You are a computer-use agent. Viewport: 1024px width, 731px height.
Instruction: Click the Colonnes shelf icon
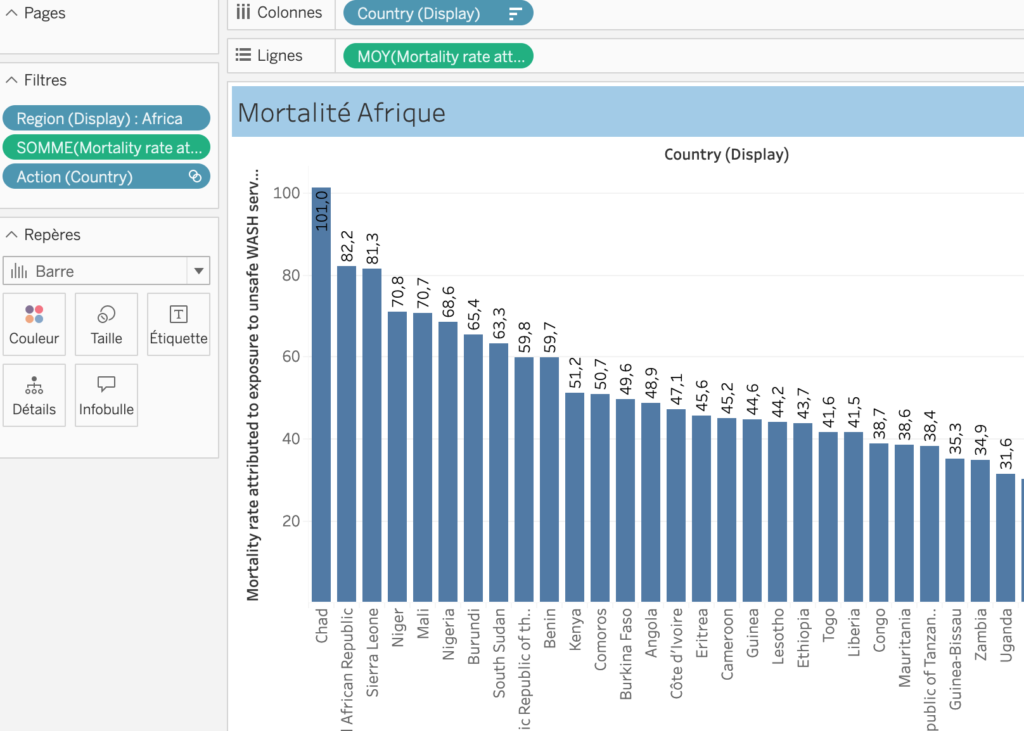[243, 12]
